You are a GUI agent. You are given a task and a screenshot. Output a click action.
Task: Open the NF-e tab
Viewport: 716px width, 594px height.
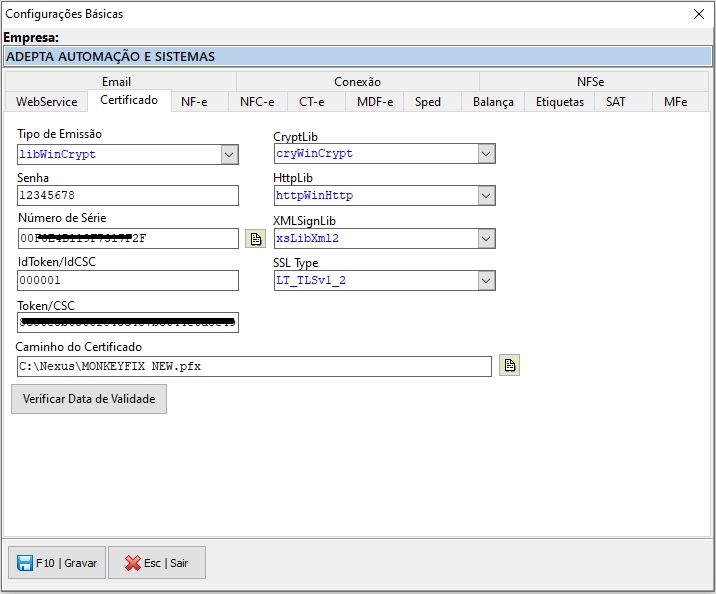(194, 102)
